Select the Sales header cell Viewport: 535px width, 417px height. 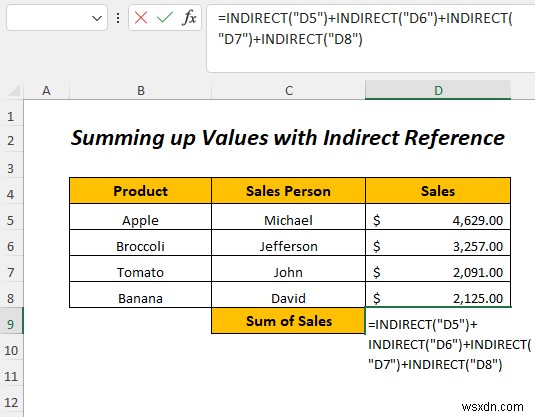438,191
